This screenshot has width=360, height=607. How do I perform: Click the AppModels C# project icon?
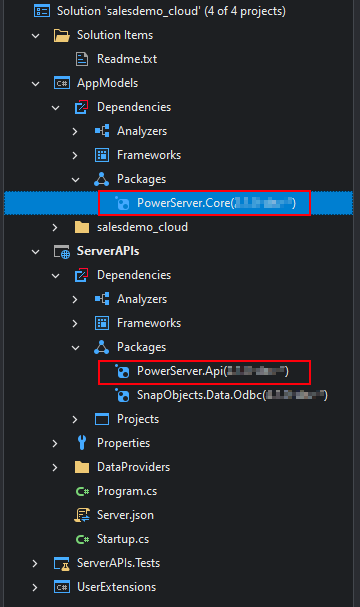[x=62, y=83]
